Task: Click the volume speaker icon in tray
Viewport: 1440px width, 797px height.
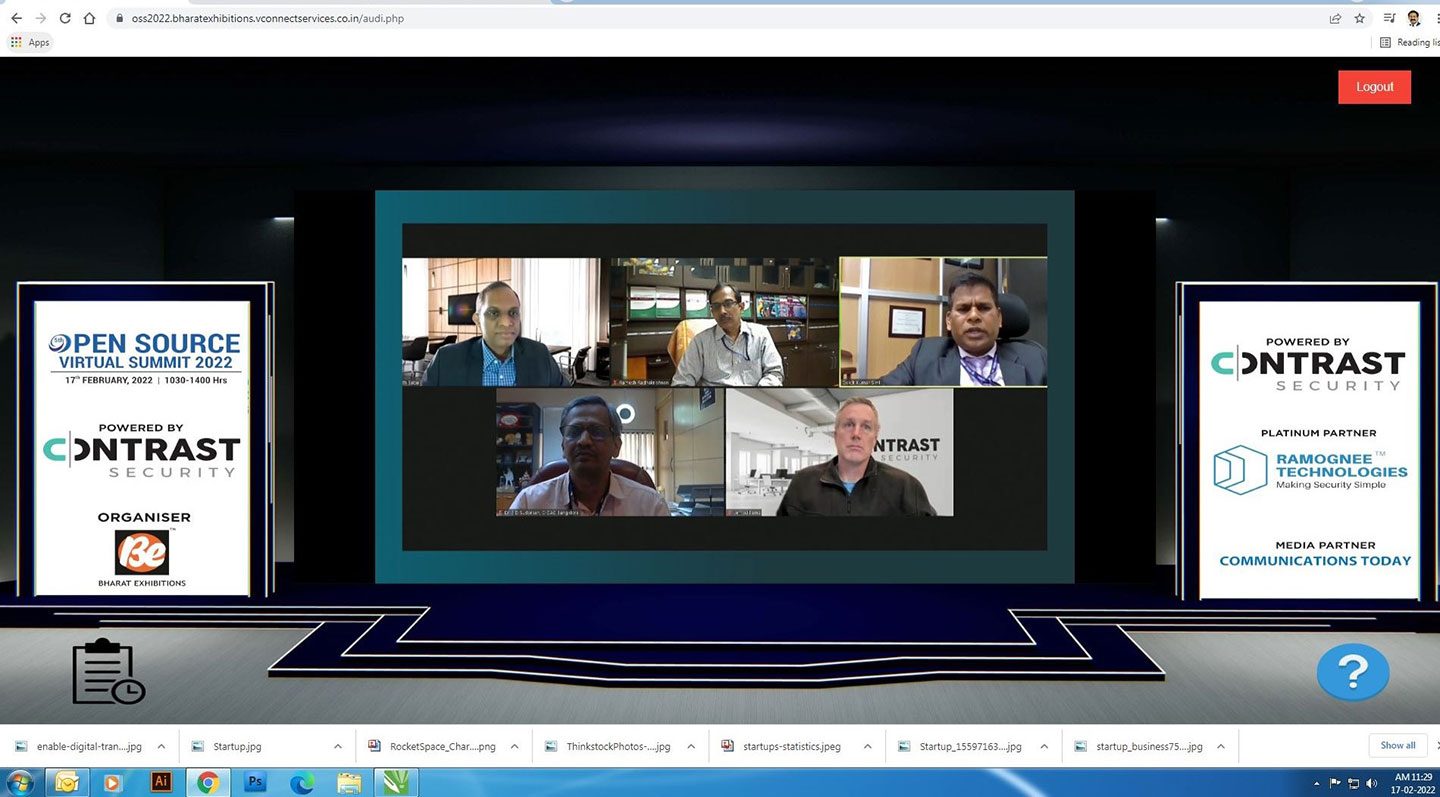Action: pos(1371,783)
